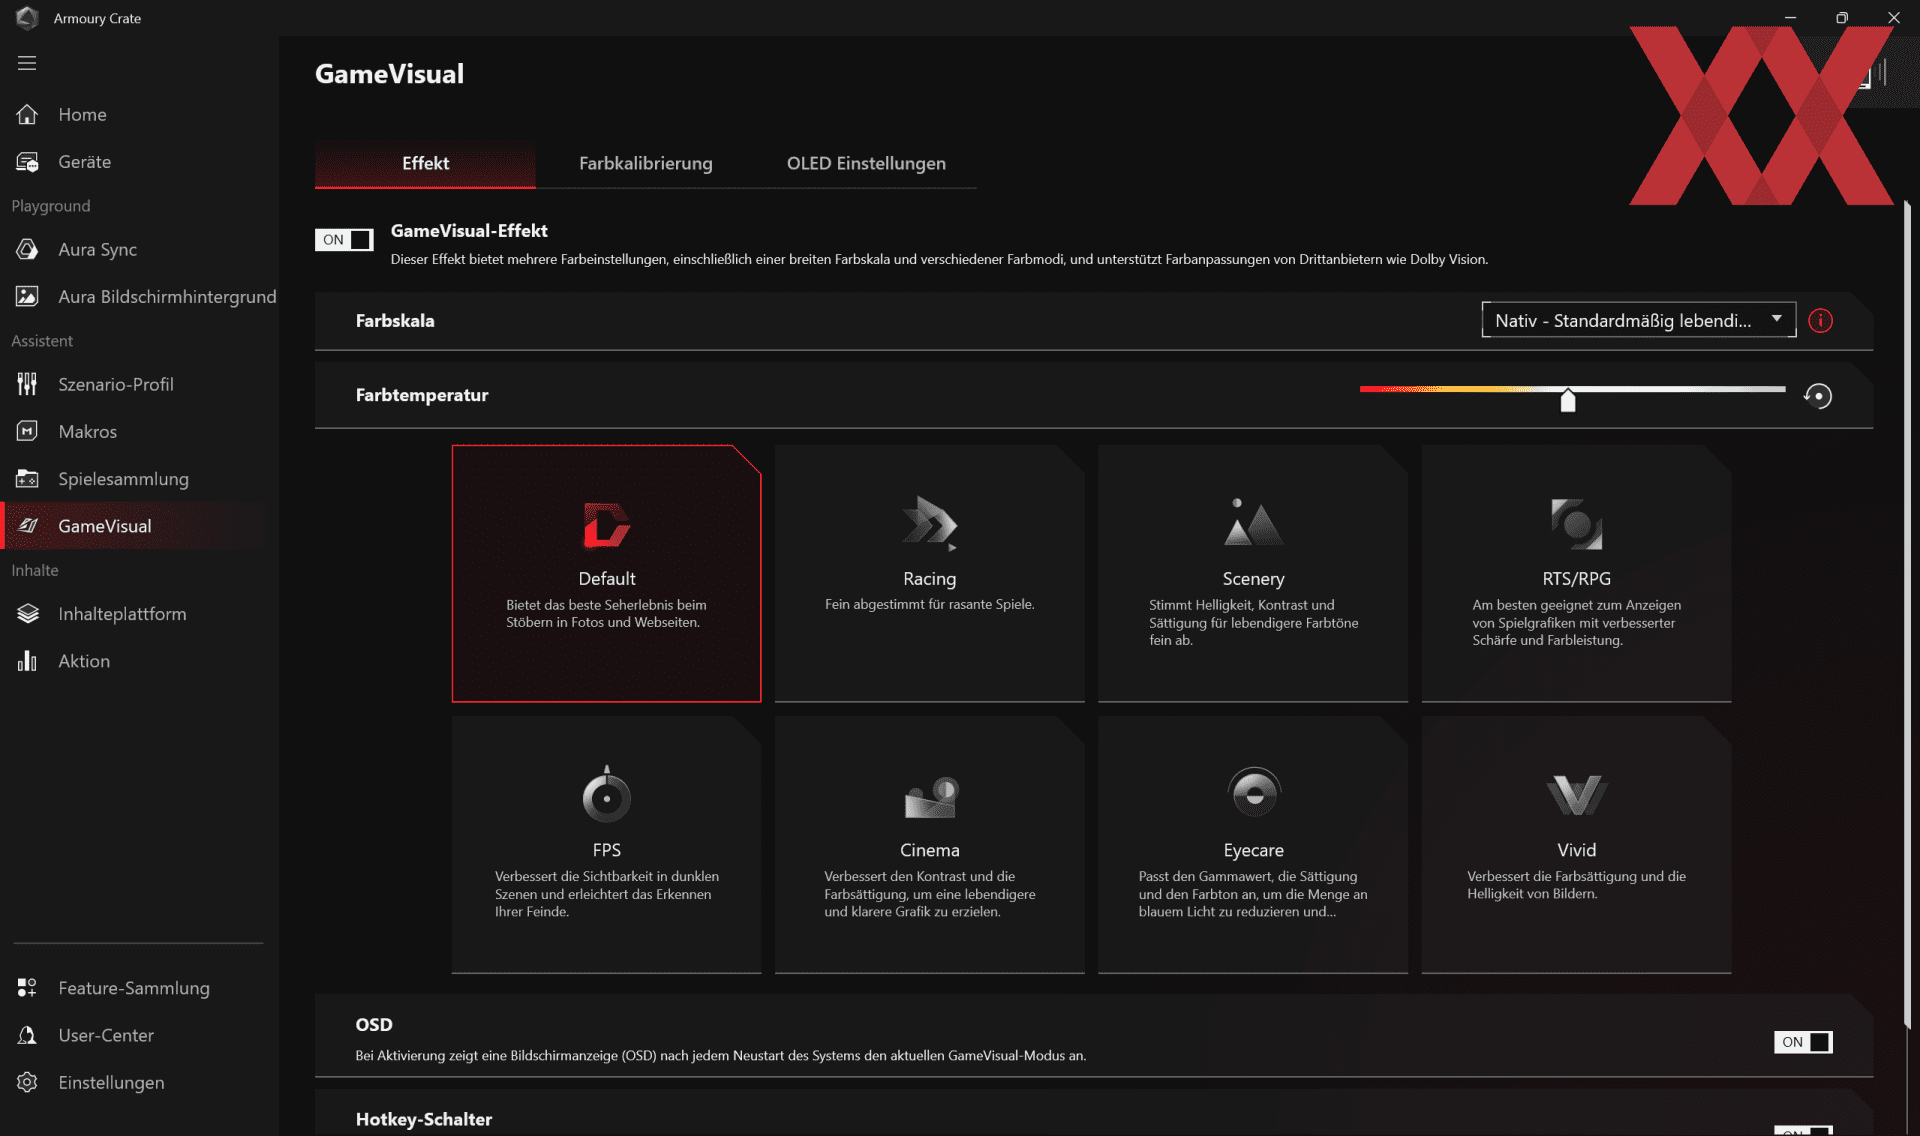1920x1136 pixels.
Task: Click the Spielesammlung icon
Action: click(x=27, y=479)
